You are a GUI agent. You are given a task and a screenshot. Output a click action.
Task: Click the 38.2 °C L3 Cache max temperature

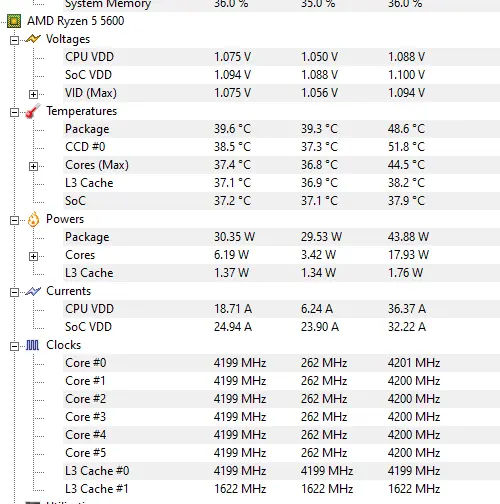click(406, 183)
